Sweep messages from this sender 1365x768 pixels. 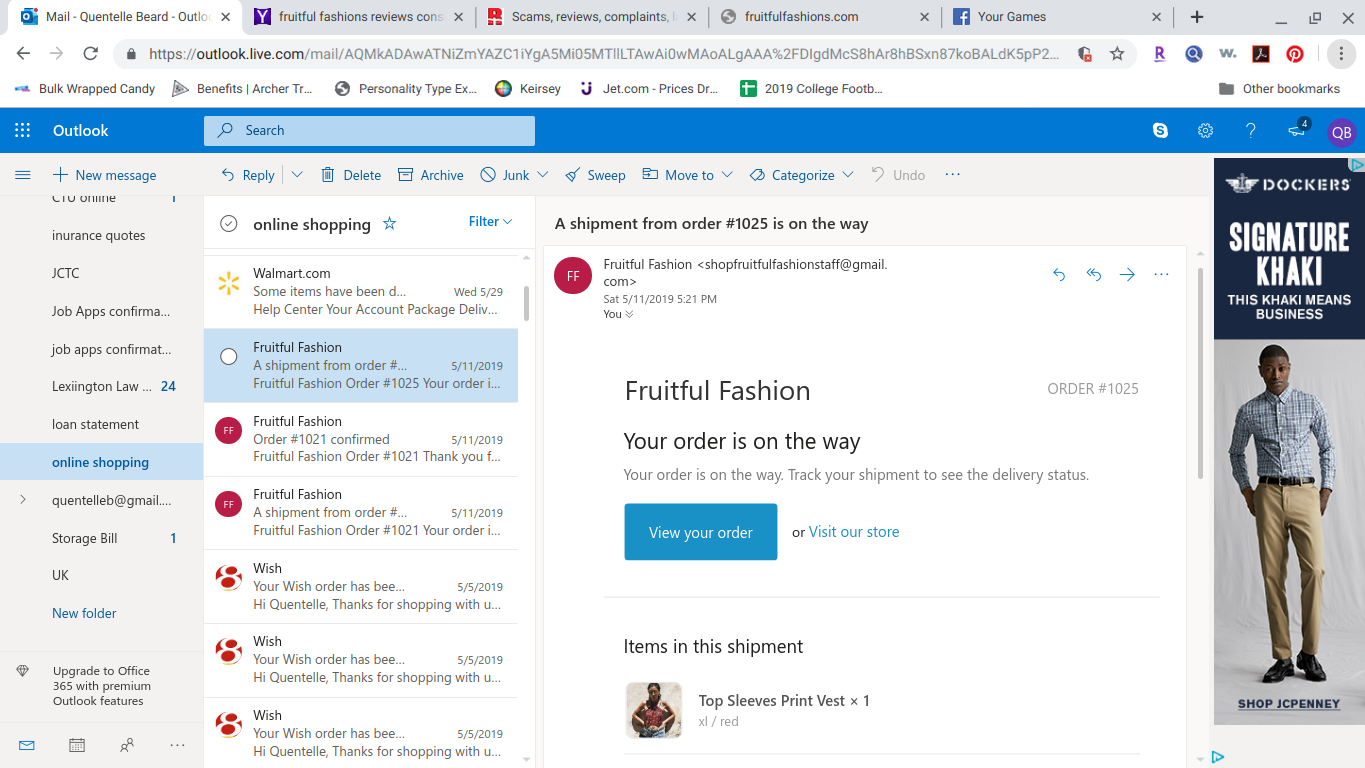595,175
